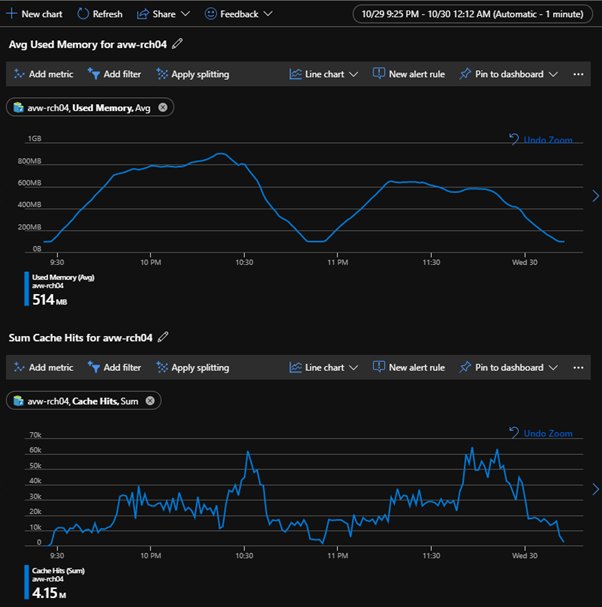Pin Used Memory chart to dashboard

point(508,74)
